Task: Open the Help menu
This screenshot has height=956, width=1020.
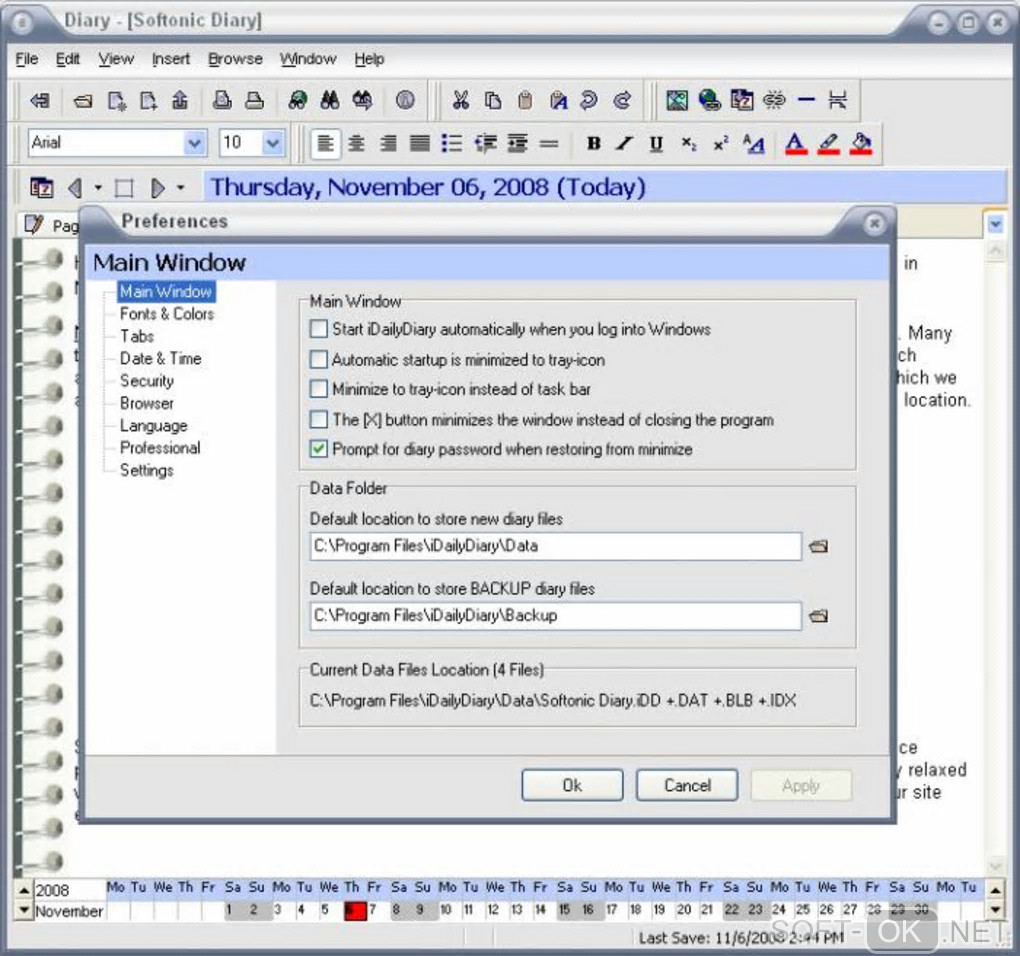Action: (369, 59)
